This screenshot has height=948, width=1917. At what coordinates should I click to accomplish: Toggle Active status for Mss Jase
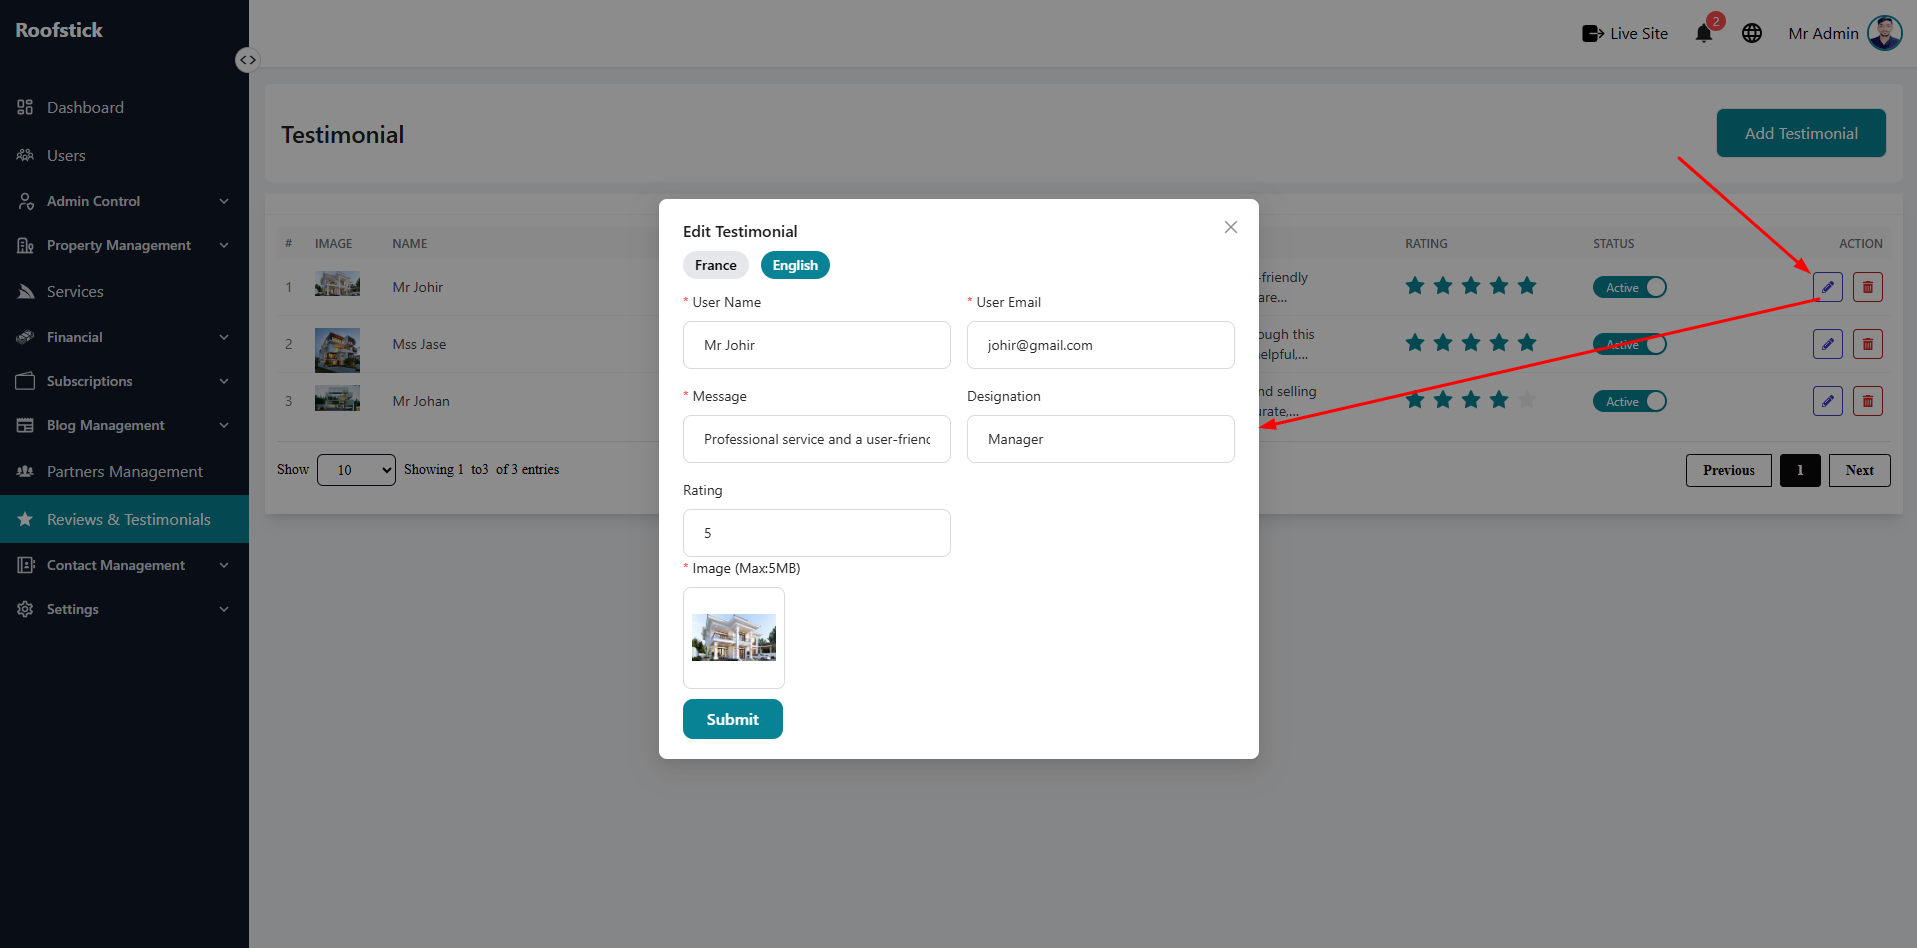pos(1630,344)
